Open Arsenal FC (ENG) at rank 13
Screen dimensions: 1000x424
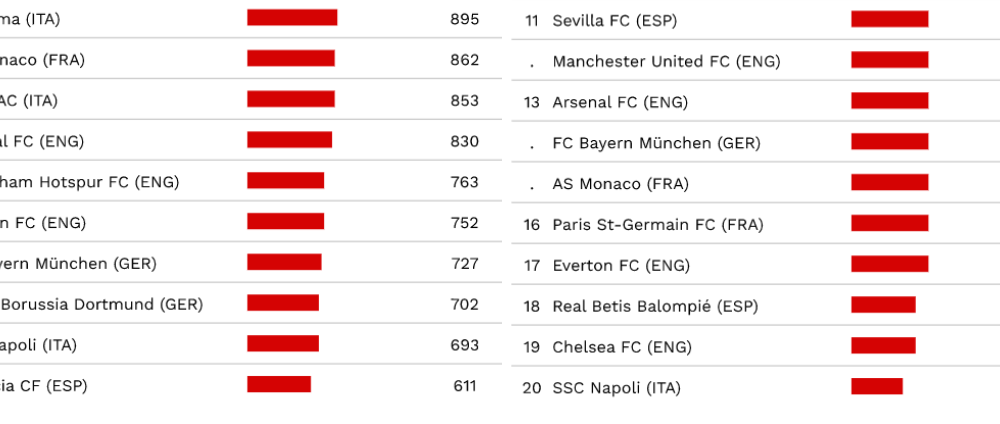(x=620, y=102)
